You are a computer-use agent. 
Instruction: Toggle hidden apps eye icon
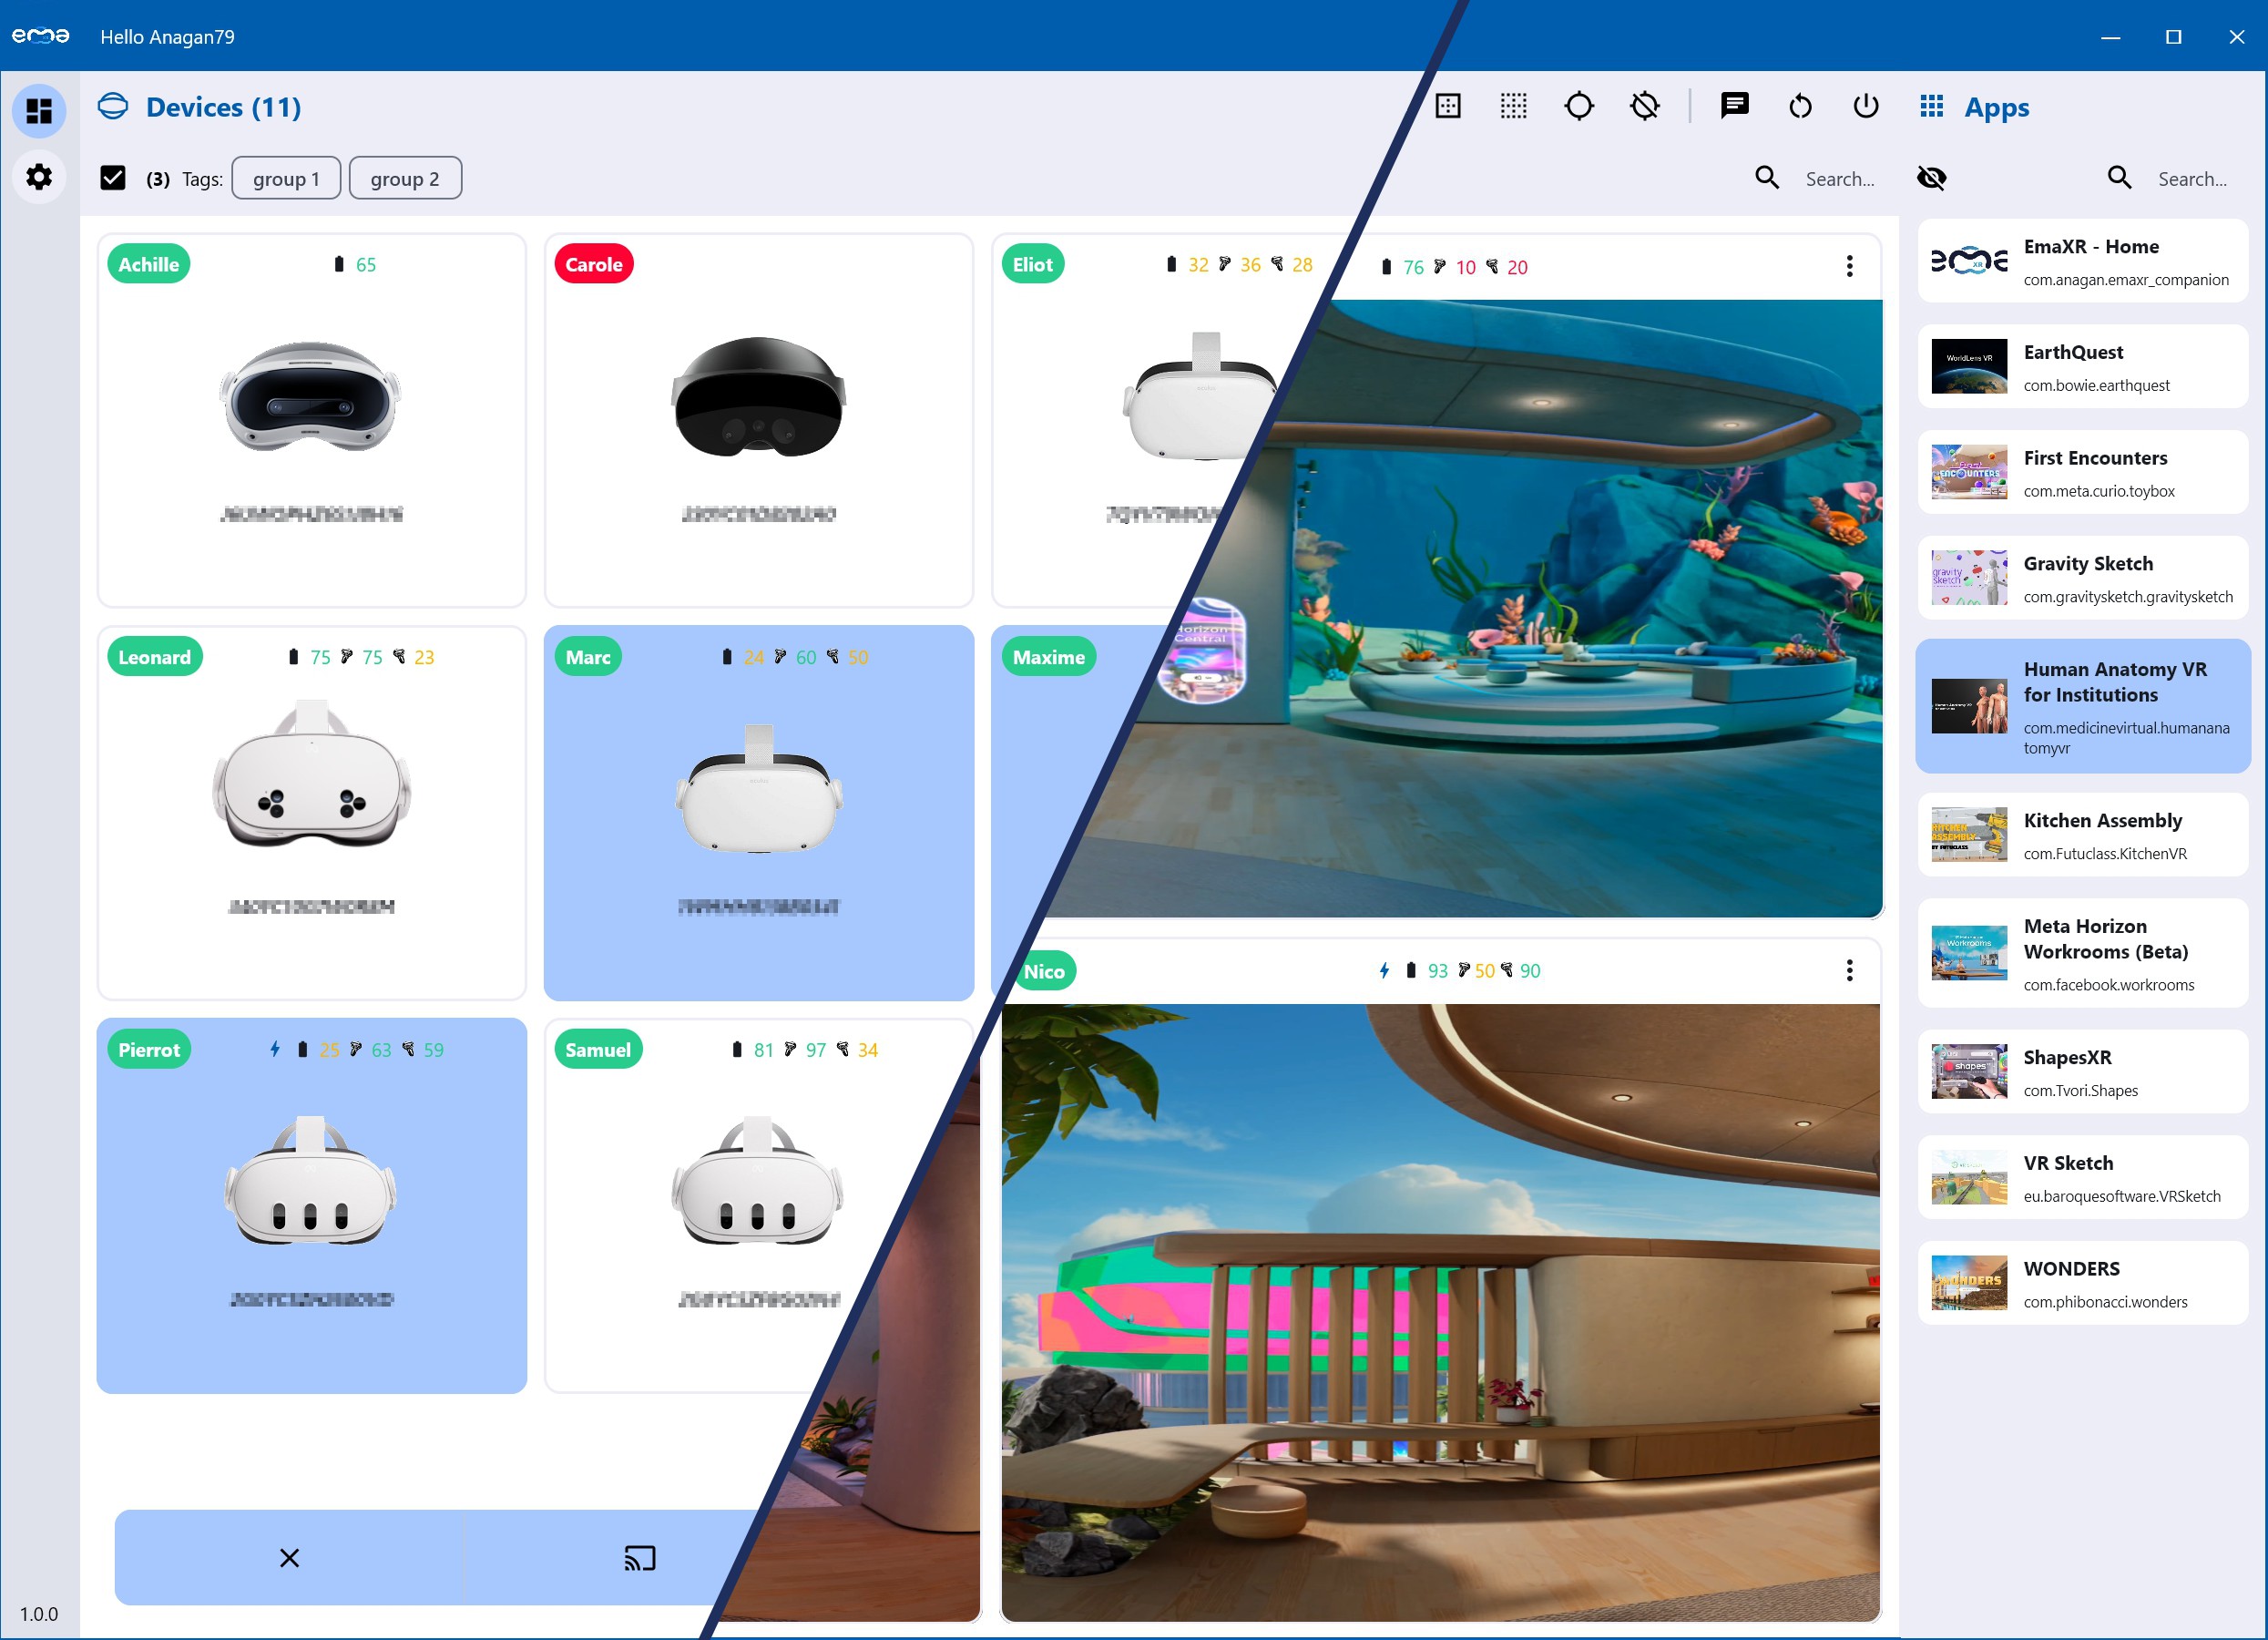1931,178
